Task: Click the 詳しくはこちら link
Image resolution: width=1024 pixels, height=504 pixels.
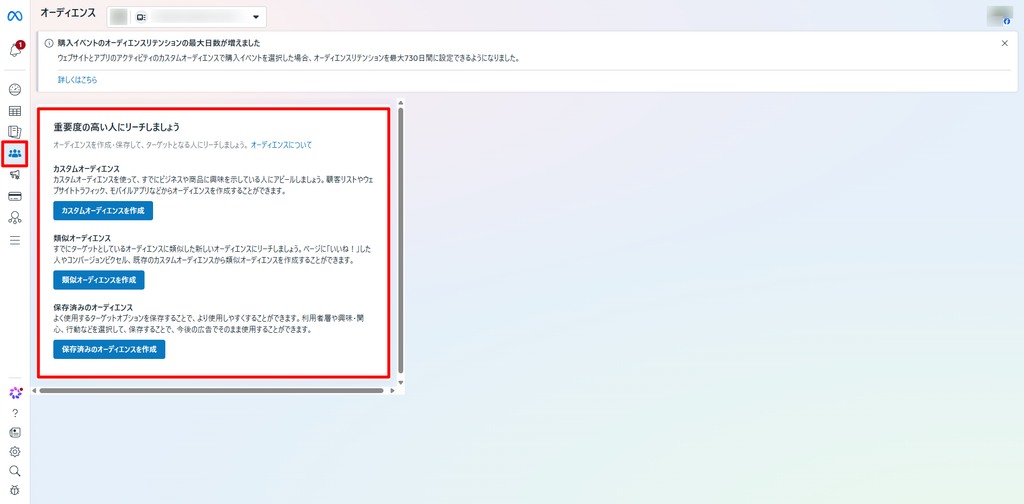Action: tap(78, 80)
